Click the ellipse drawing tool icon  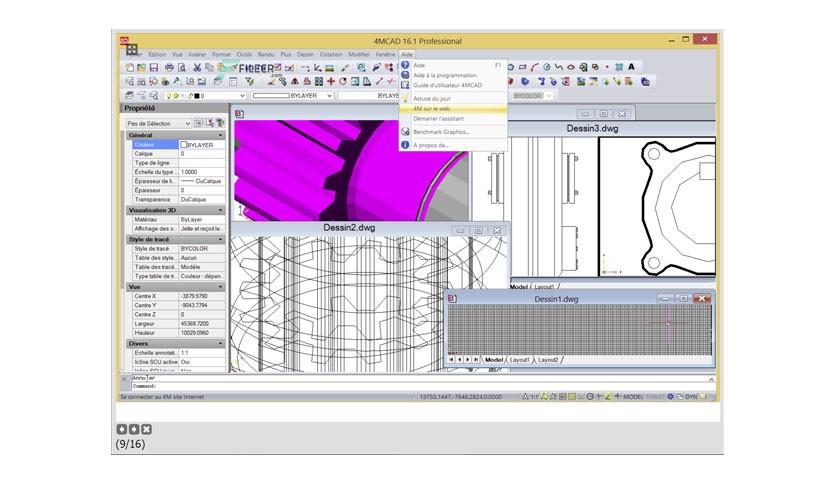pos(570,67)
